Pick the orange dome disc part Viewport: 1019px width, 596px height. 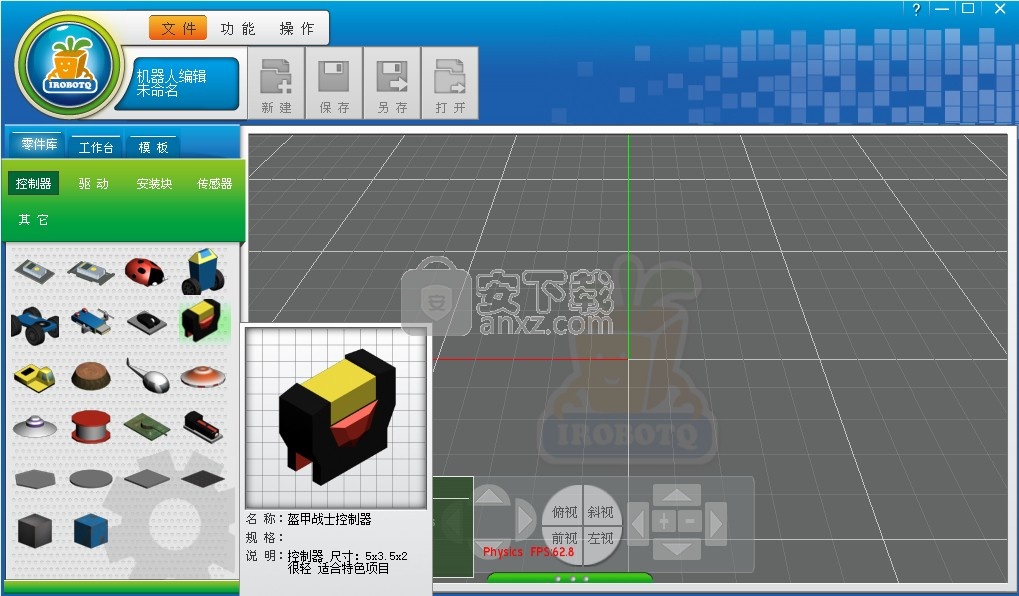click(203, 376)
